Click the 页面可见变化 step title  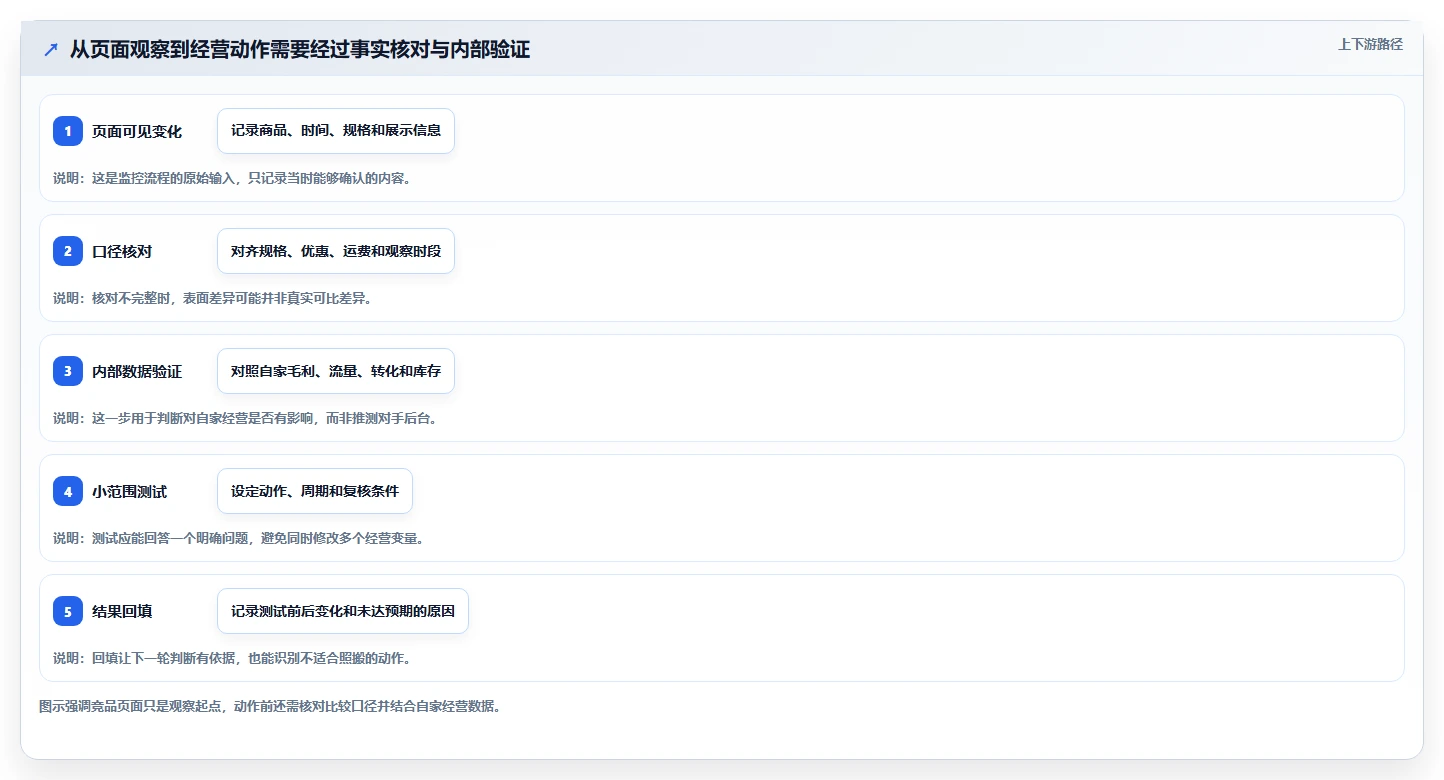137,132
